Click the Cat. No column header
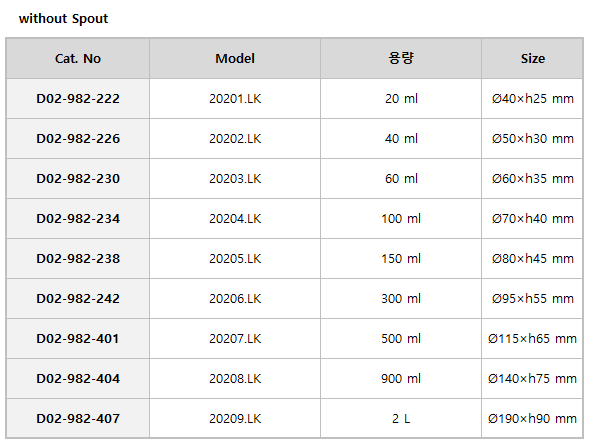 point(78,59)
